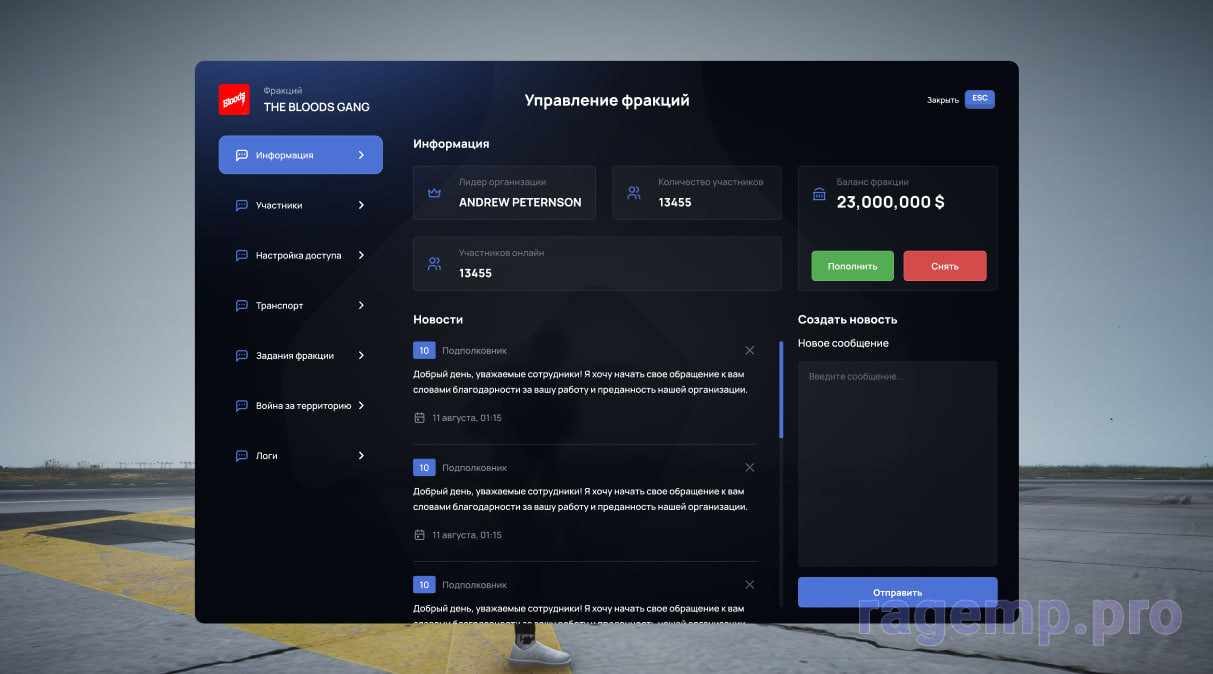This screenshot has height=674, width=1213.
Task: Open the Настройка доступа menu item
Action: point(301,255)
